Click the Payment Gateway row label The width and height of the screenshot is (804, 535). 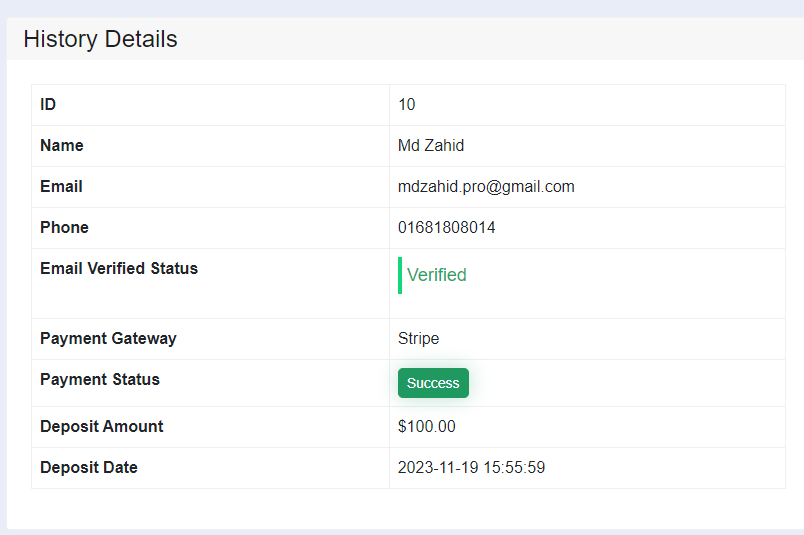108,339
